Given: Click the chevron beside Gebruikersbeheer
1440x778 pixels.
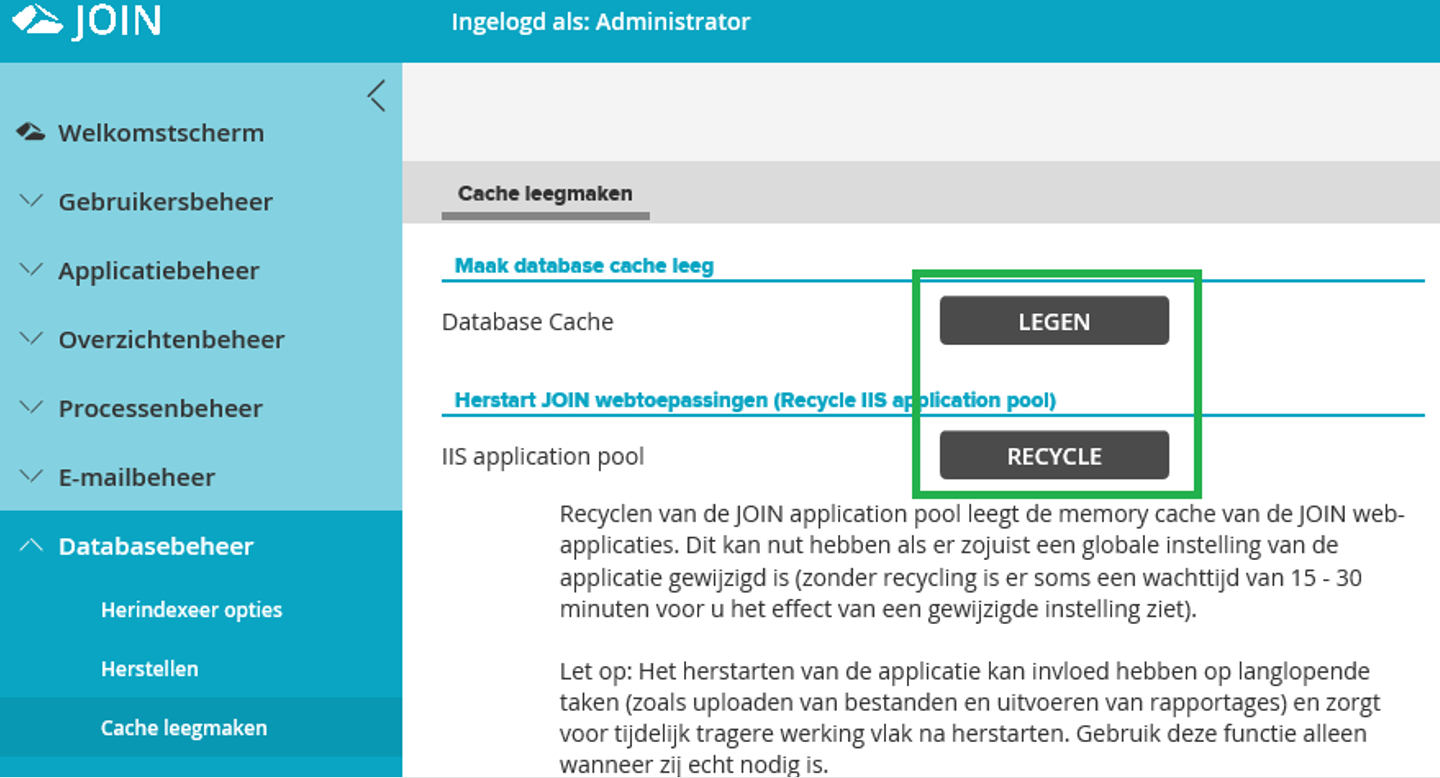Looking at the screenshot, I should coord(29,201).
